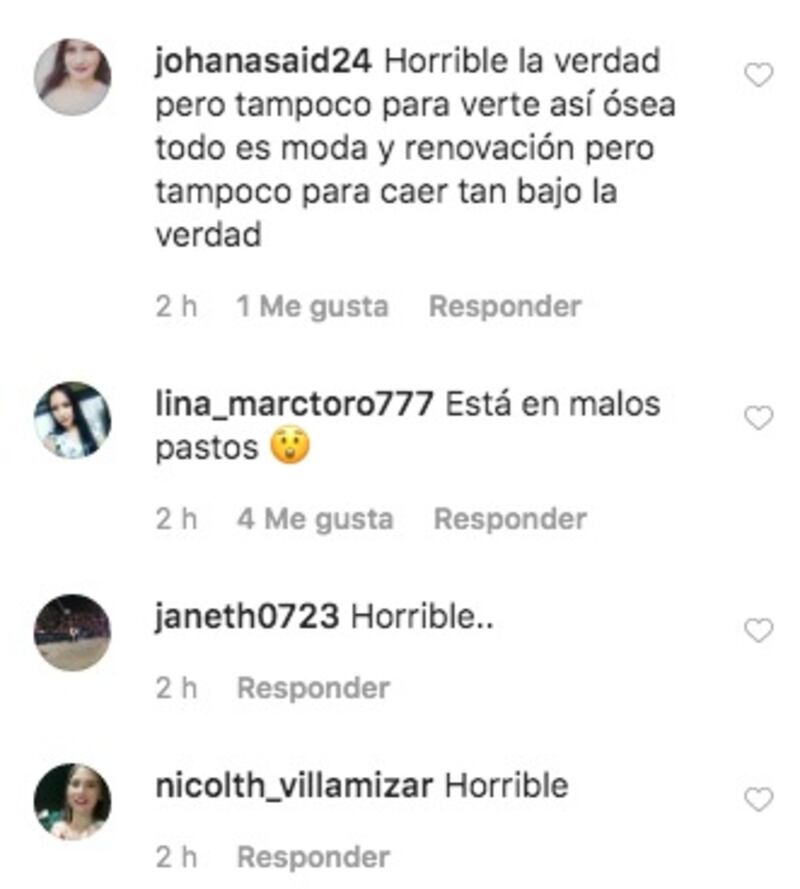Image resolution: width=800 pixels, height=889 pixels.
Task: Tap heart icon beside nicolth_villamizar's comment
Action: (759, 799)
